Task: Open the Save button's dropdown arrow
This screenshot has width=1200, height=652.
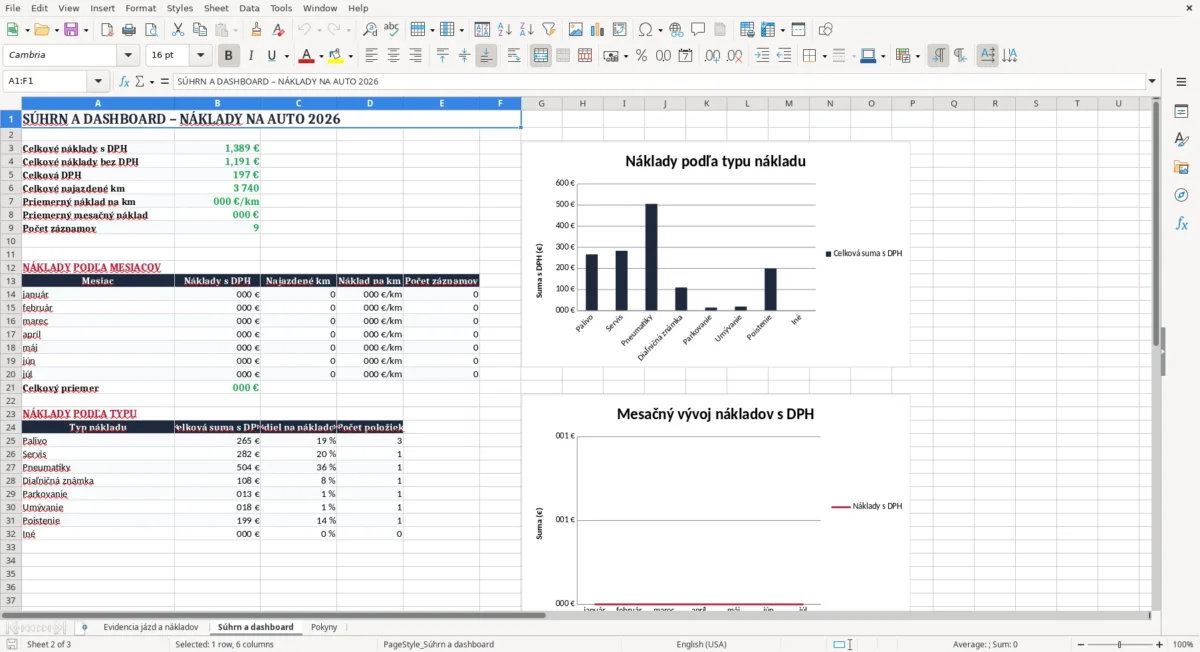Action: click(86, 30)
